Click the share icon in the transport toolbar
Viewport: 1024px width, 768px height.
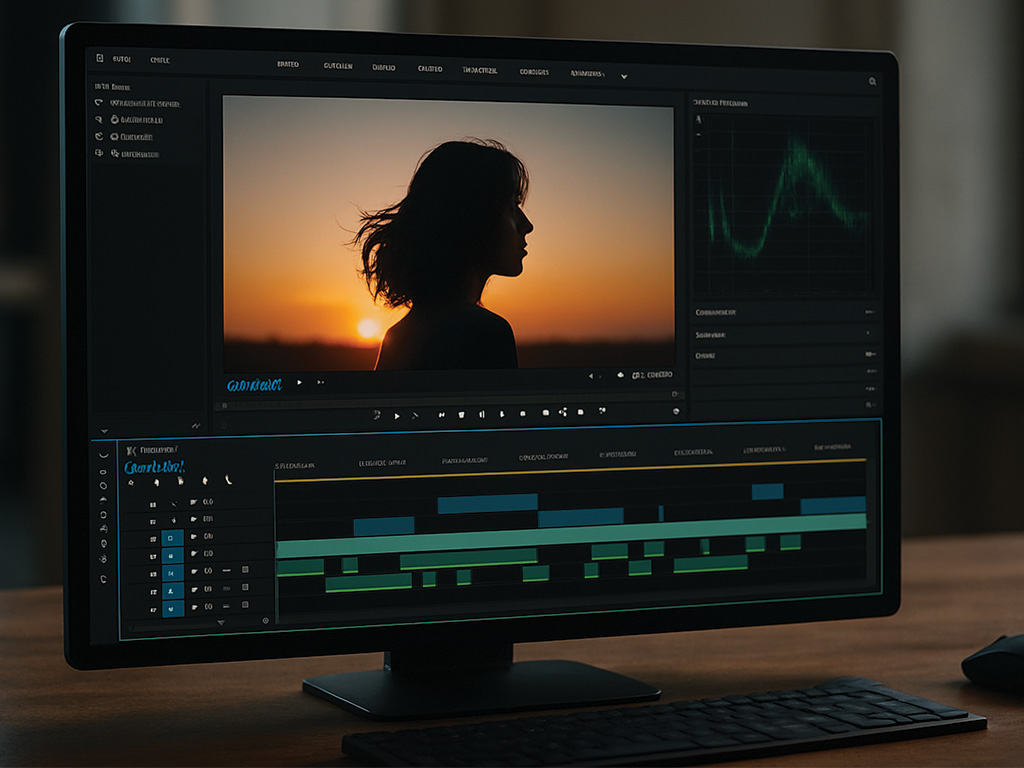tap(563, 412)
